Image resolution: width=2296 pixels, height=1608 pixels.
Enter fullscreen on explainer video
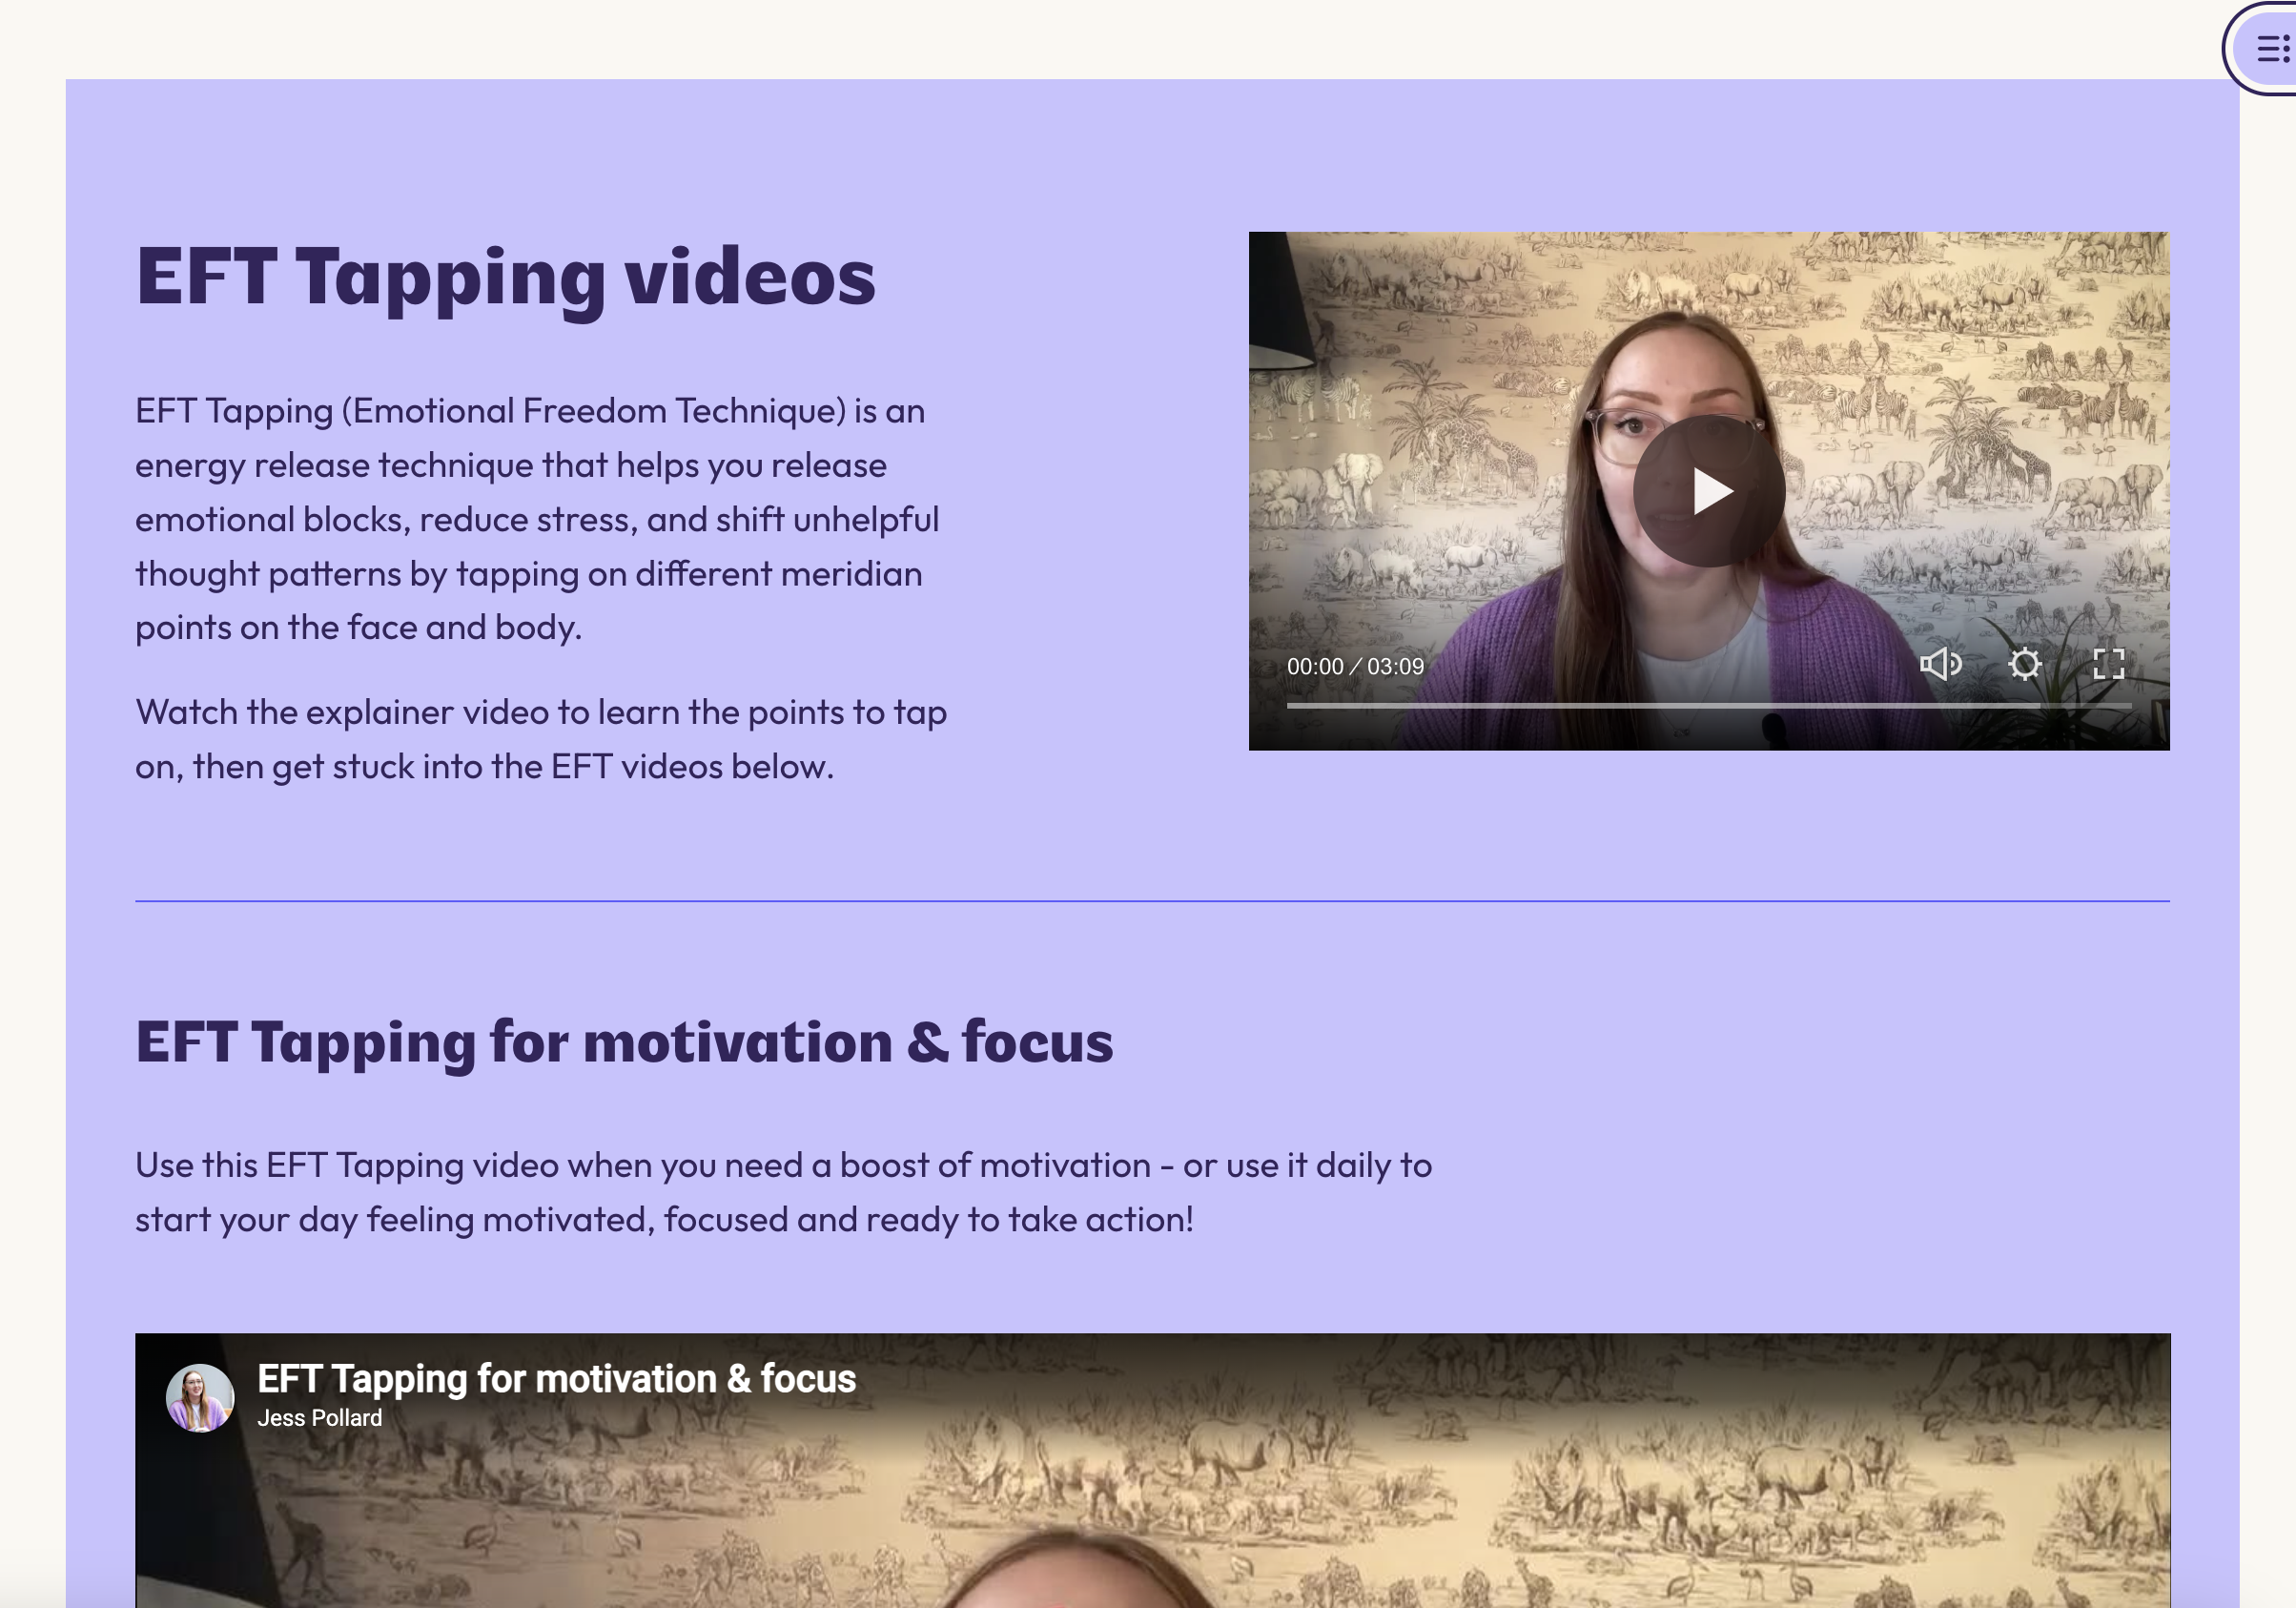point(2108,664)
